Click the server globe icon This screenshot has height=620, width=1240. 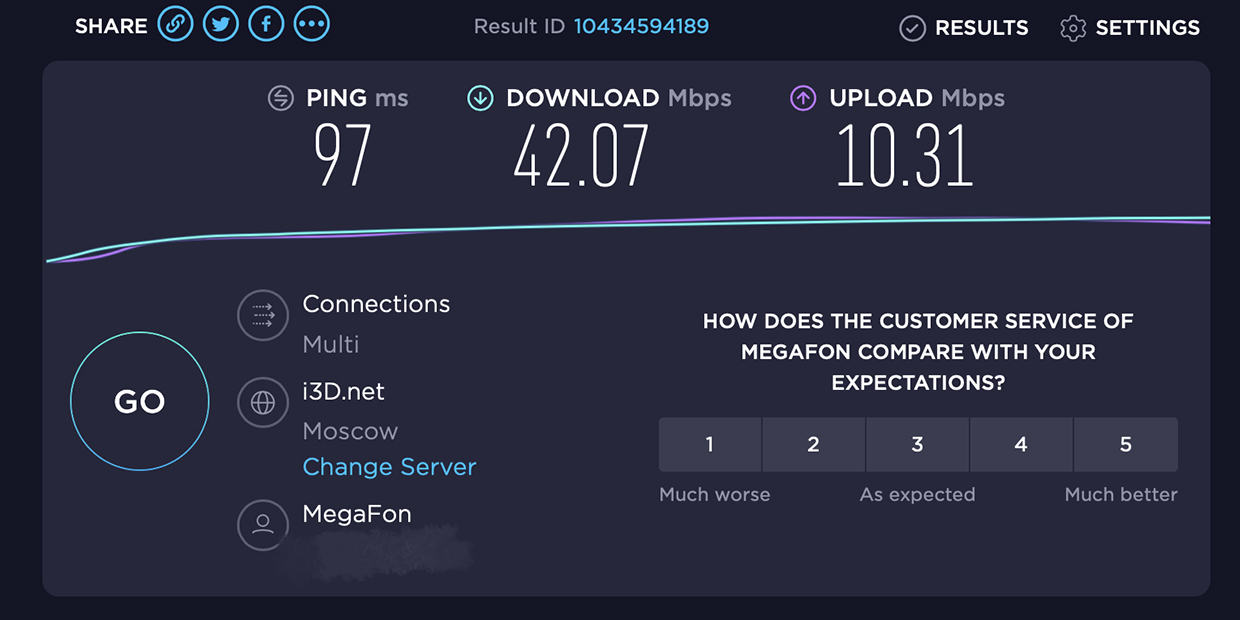[263, 403]
